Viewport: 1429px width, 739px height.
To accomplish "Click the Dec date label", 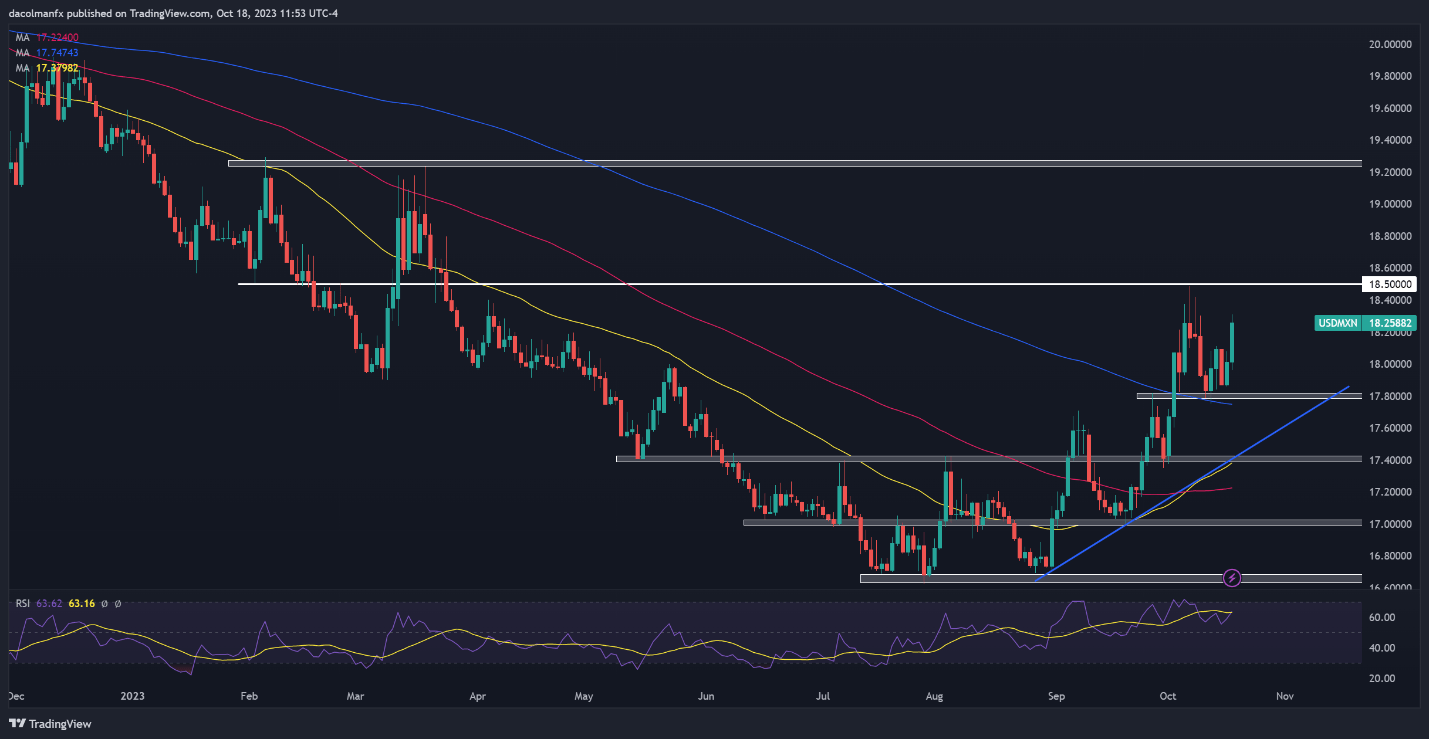I will [17, 695].
